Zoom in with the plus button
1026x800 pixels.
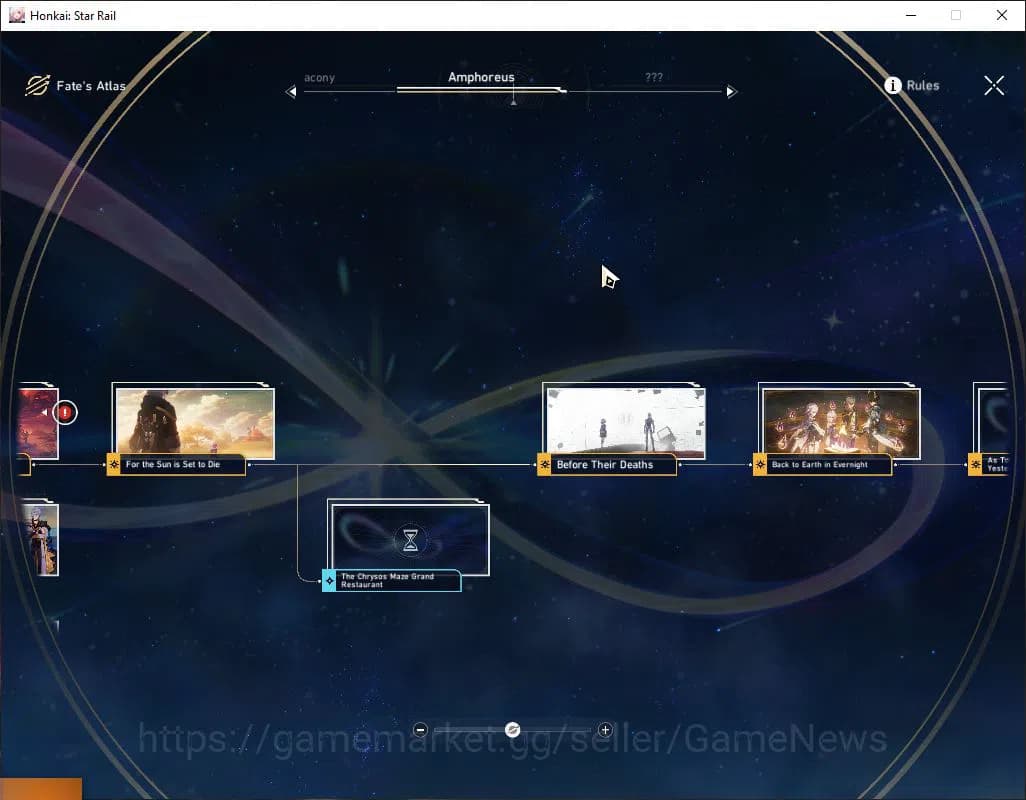pos(605,729)
